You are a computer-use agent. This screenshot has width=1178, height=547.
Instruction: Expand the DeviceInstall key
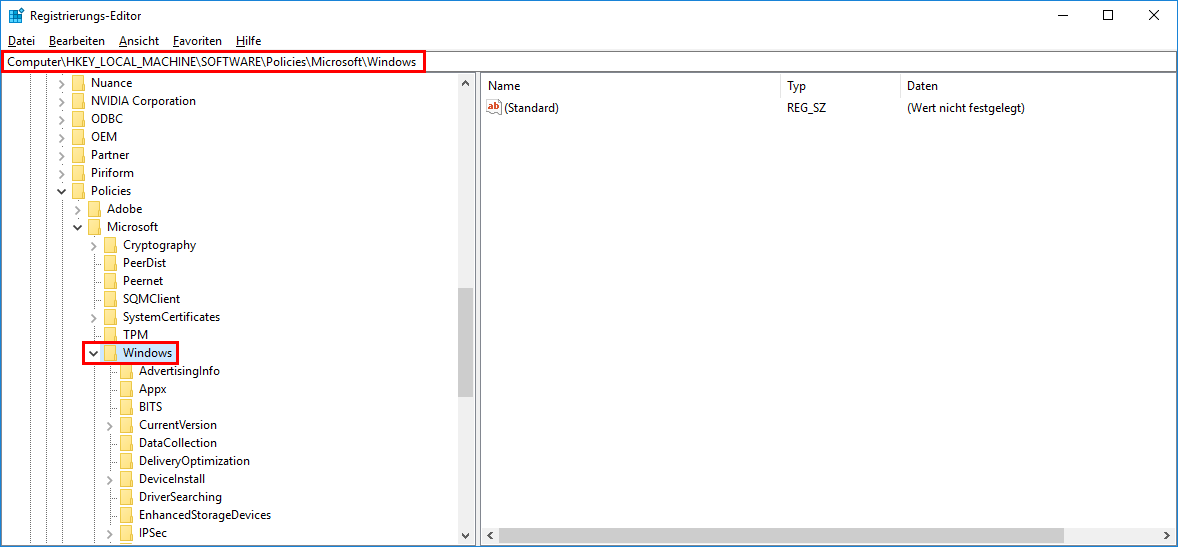110,480
